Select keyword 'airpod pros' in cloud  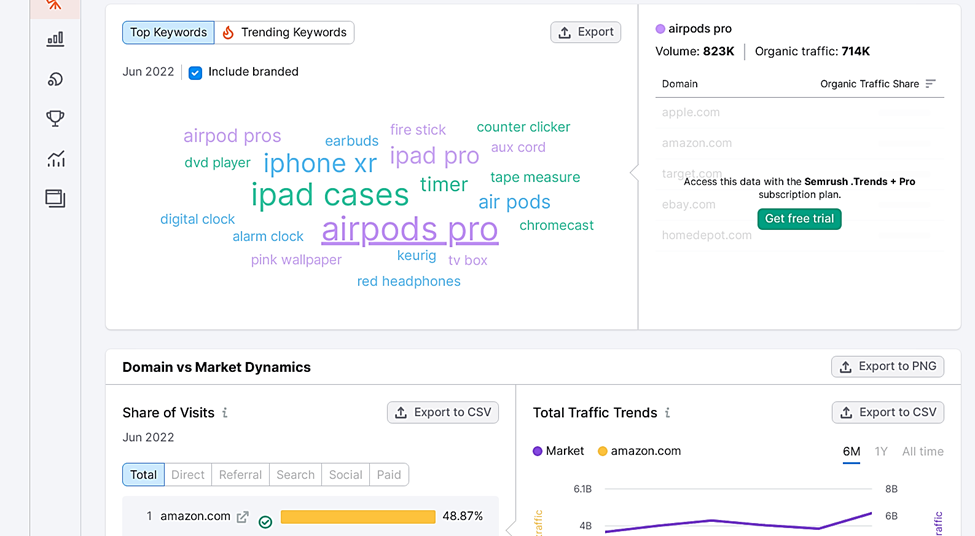[x=232, y=136]
